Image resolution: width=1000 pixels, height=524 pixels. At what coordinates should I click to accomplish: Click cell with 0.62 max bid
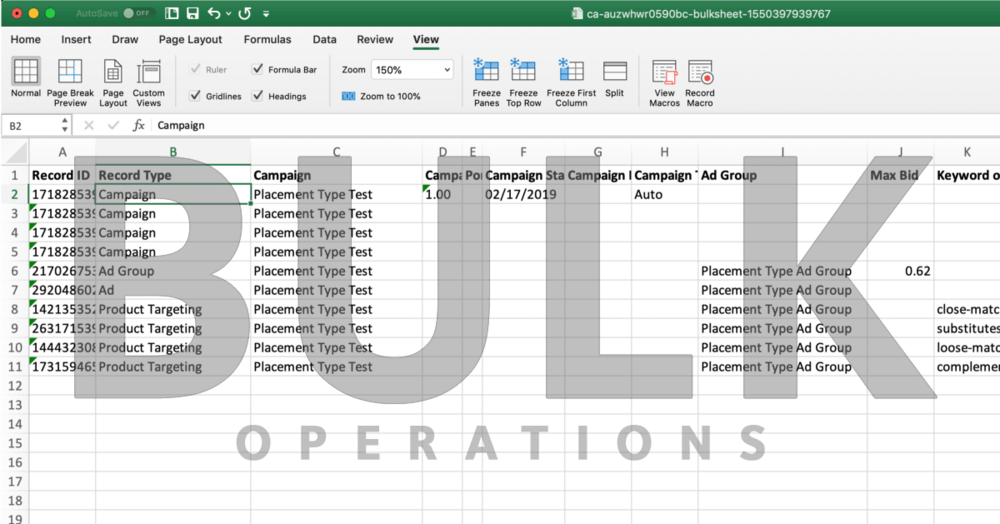[x=901, y=271]
